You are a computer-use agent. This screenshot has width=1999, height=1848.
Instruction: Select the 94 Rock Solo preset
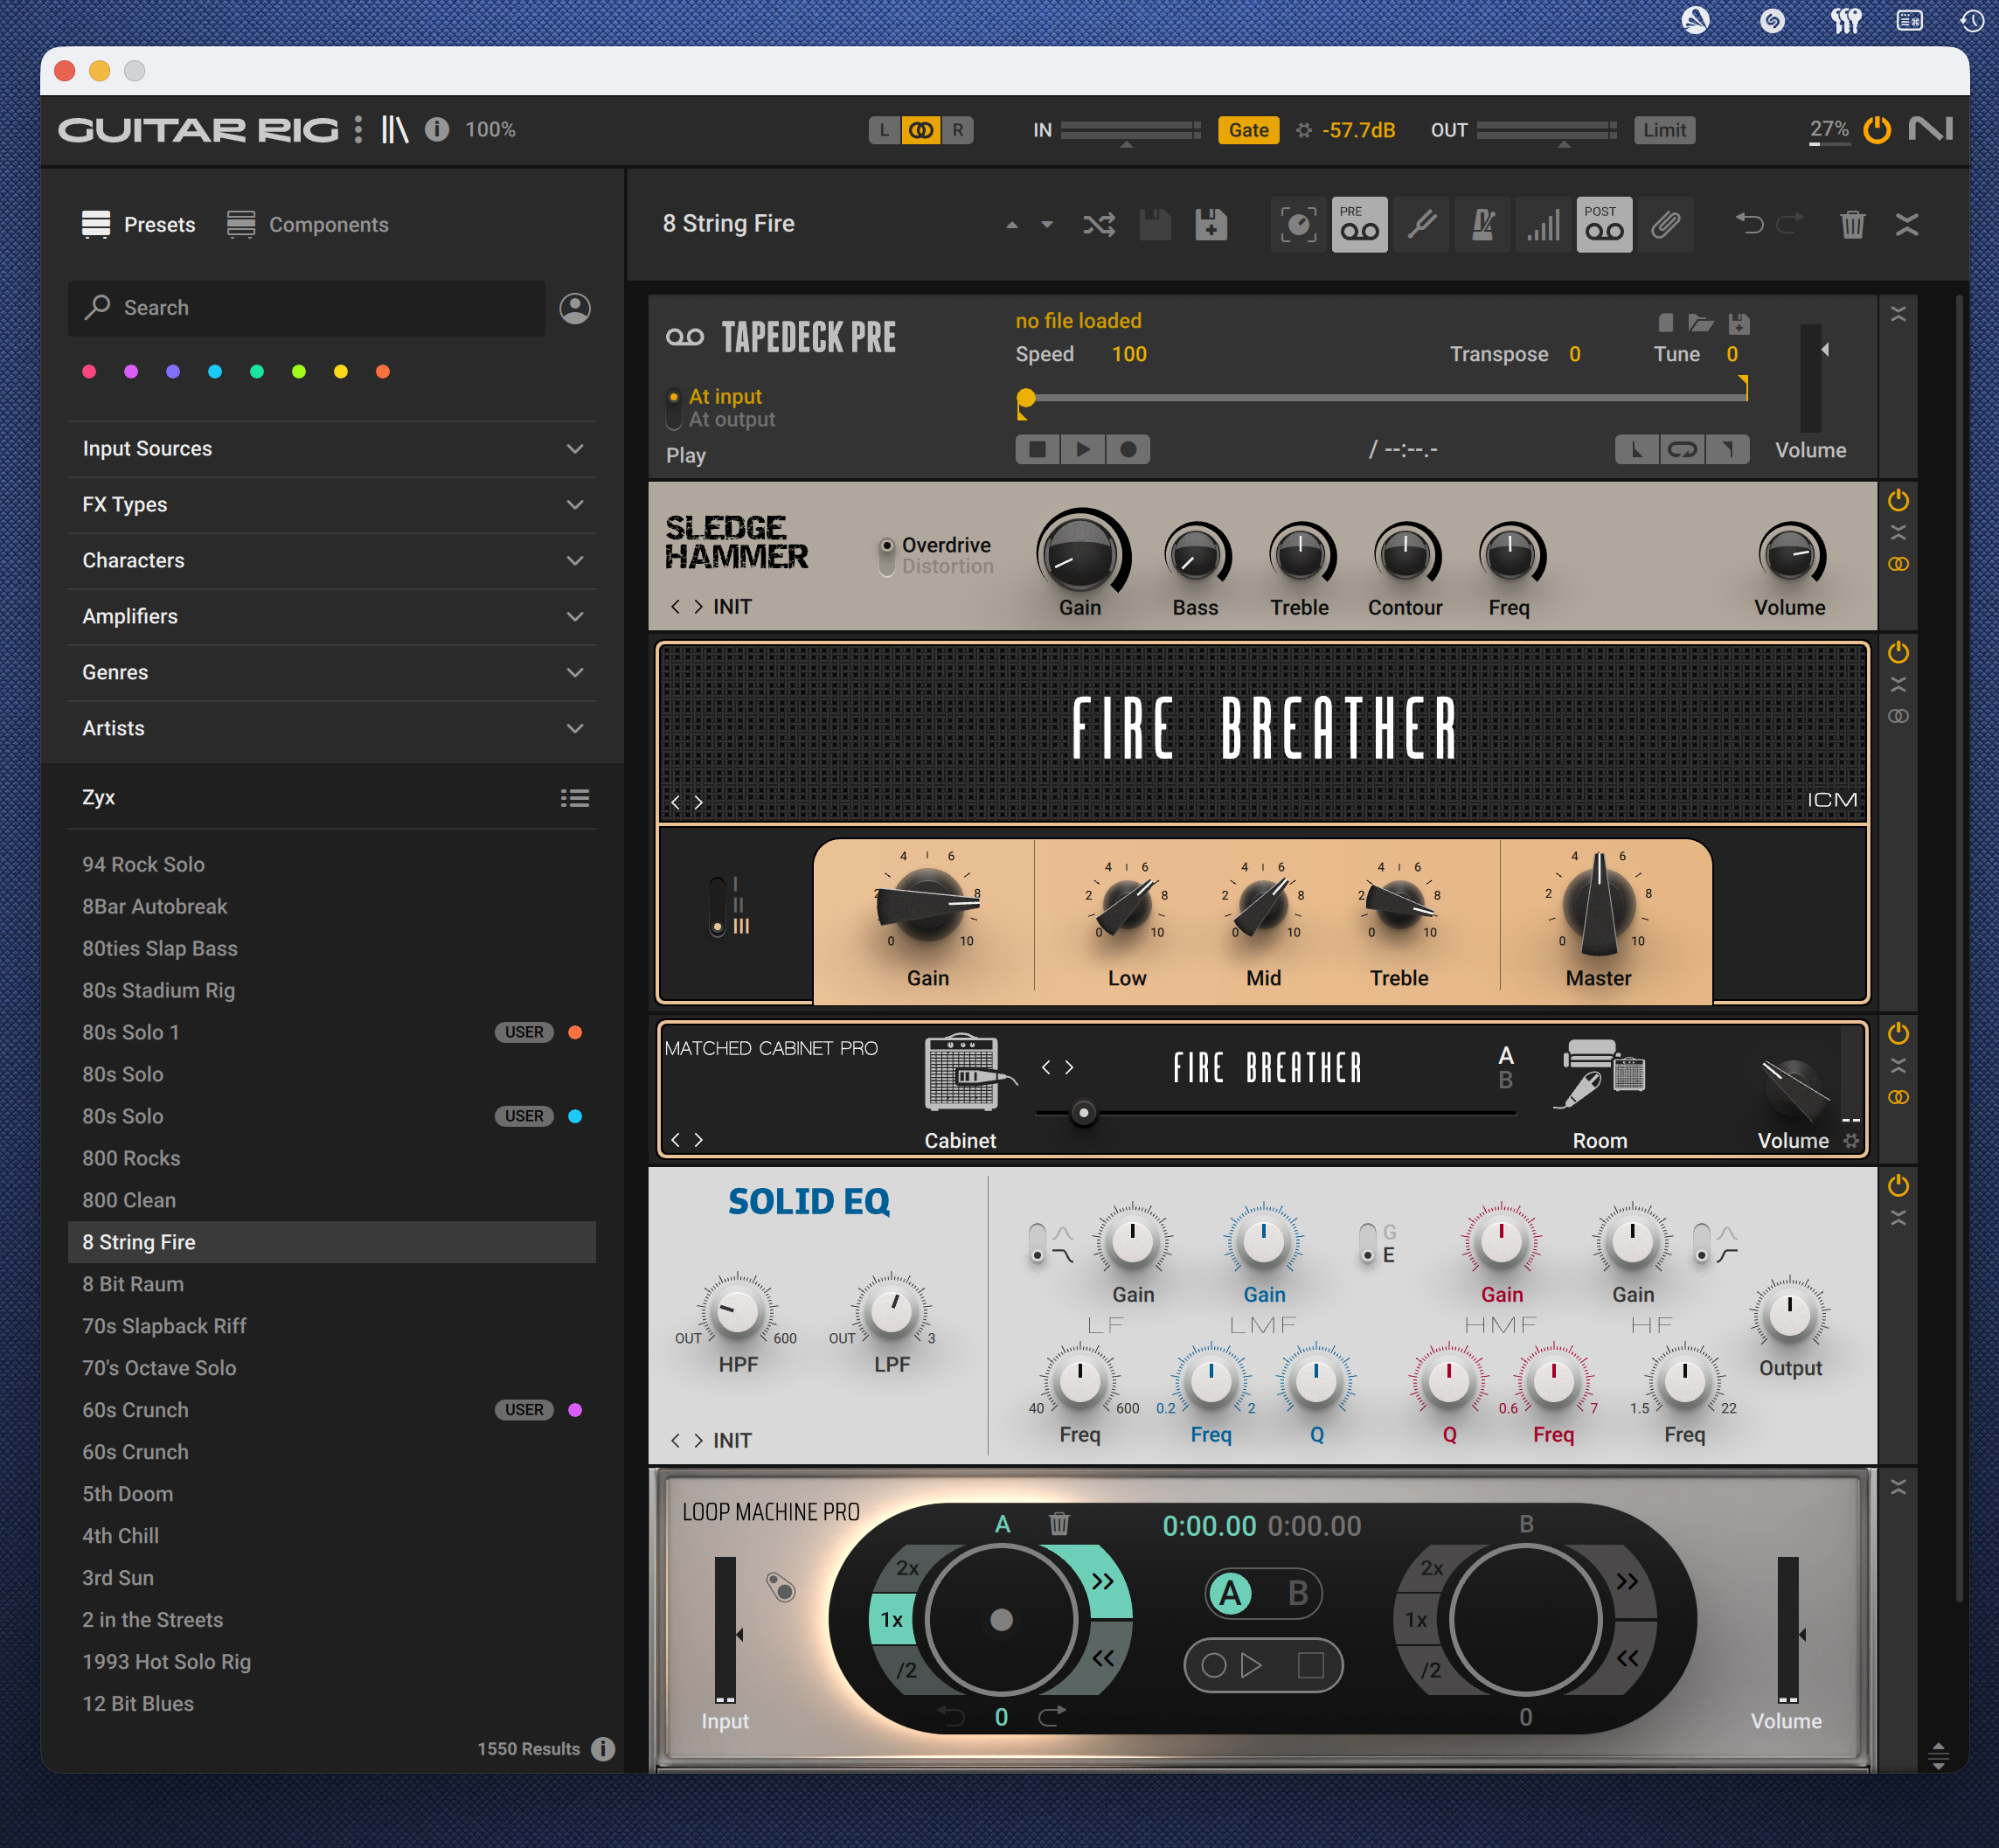[x=332, y=865]
